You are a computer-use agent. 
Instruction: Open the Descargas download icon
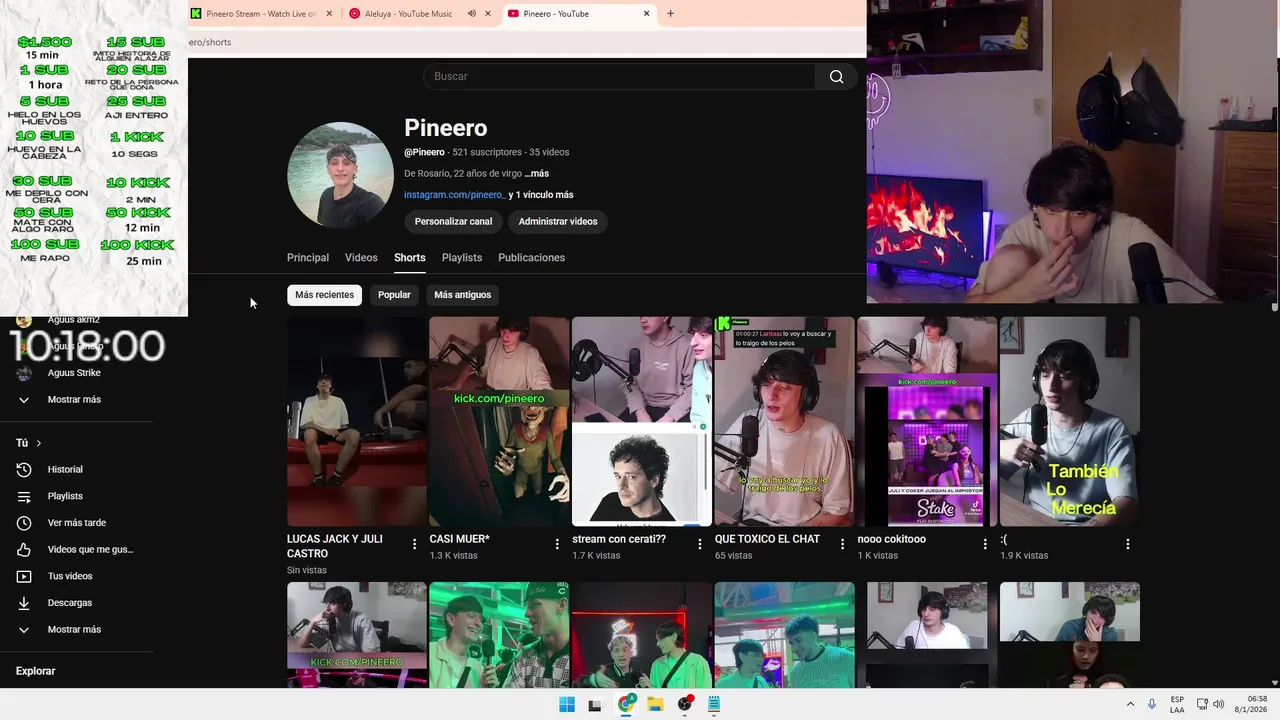[24, 603]
